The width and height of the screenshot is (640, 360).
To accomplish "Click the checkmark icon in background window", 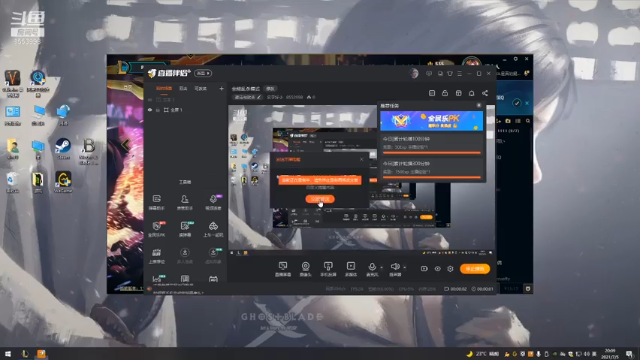I will pos(517,103).
